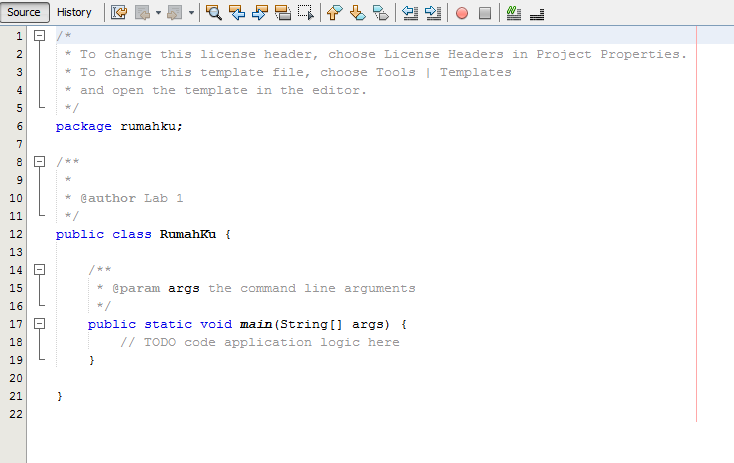Stop Macro Recording square button
The image size is (734, 463).
pos(485,13)
